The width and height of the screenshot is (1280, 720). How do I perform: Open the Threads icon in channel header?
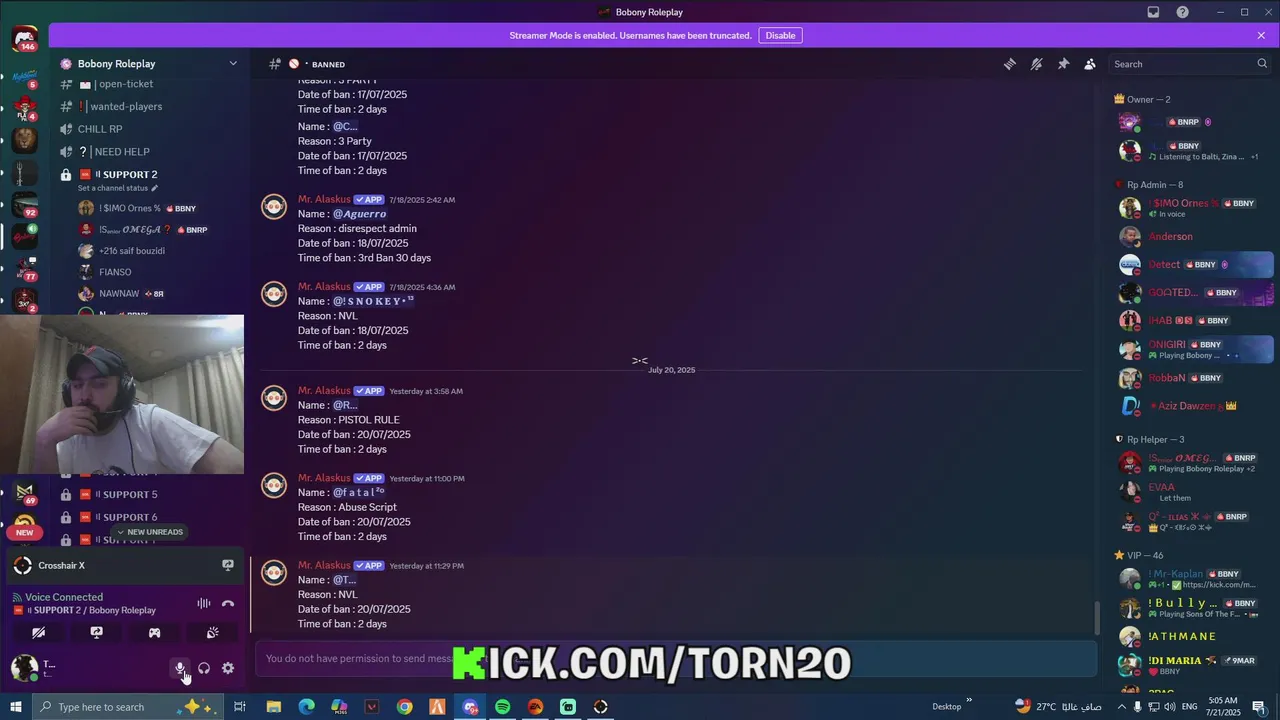coord(1010,64)
